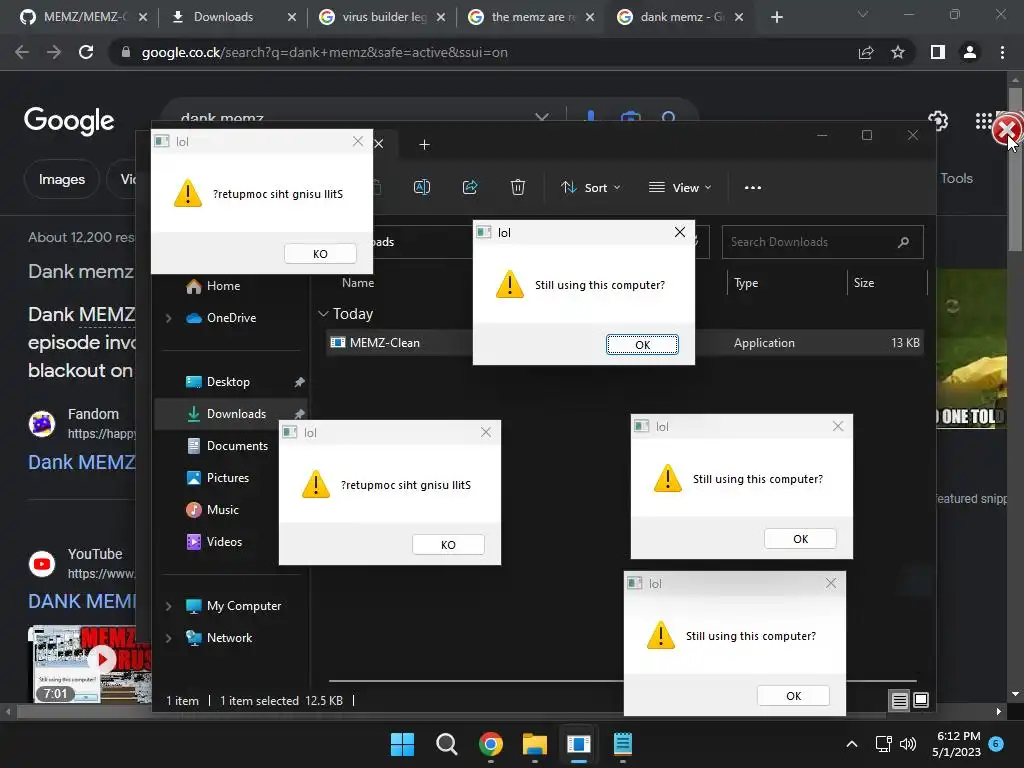Click the Chrome address bar URL
This screenshot has width=1024, height=768.
click(325, 52)
